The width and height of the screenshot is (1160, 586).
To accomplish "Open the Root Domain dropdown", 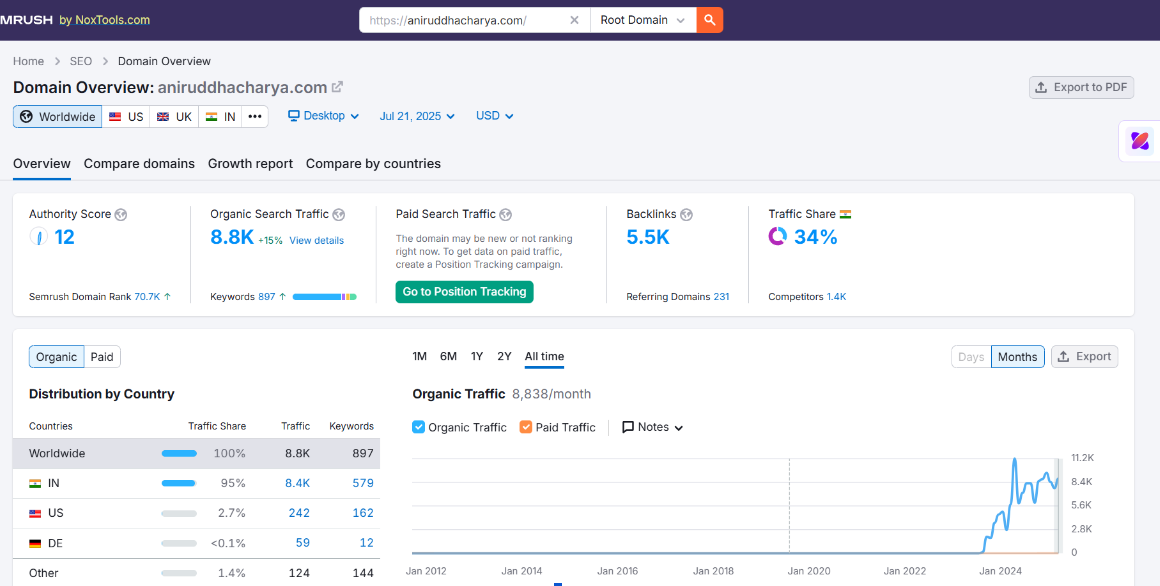I will click(x=643, y=20).
